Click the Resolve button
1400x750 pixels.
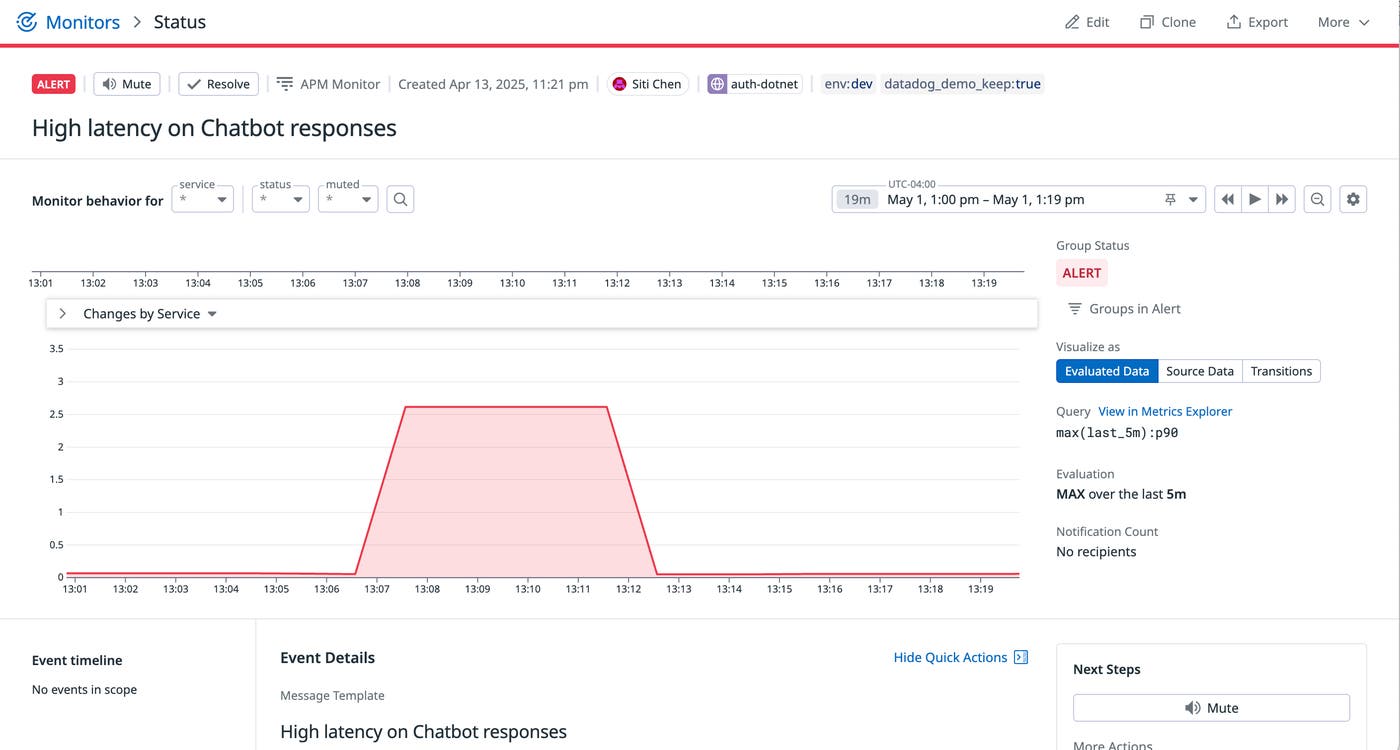pyautogui.click(x=218, y=84)
